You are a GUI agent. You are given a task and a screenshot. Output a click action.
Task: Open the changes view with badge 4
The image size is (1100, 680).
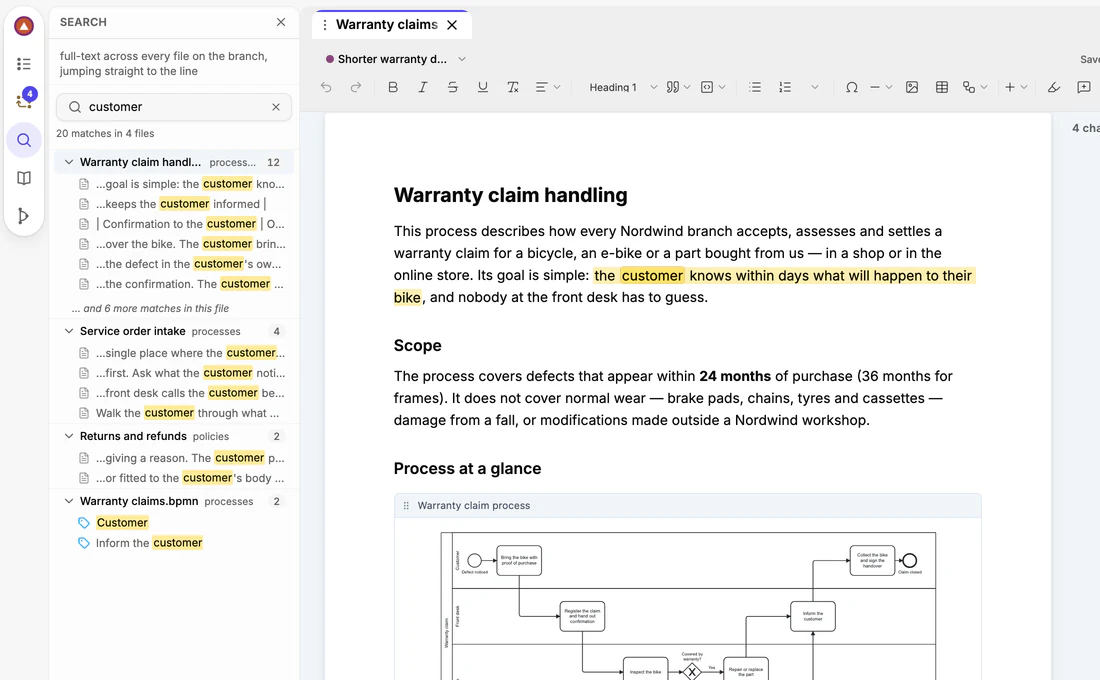click(24, 100)
